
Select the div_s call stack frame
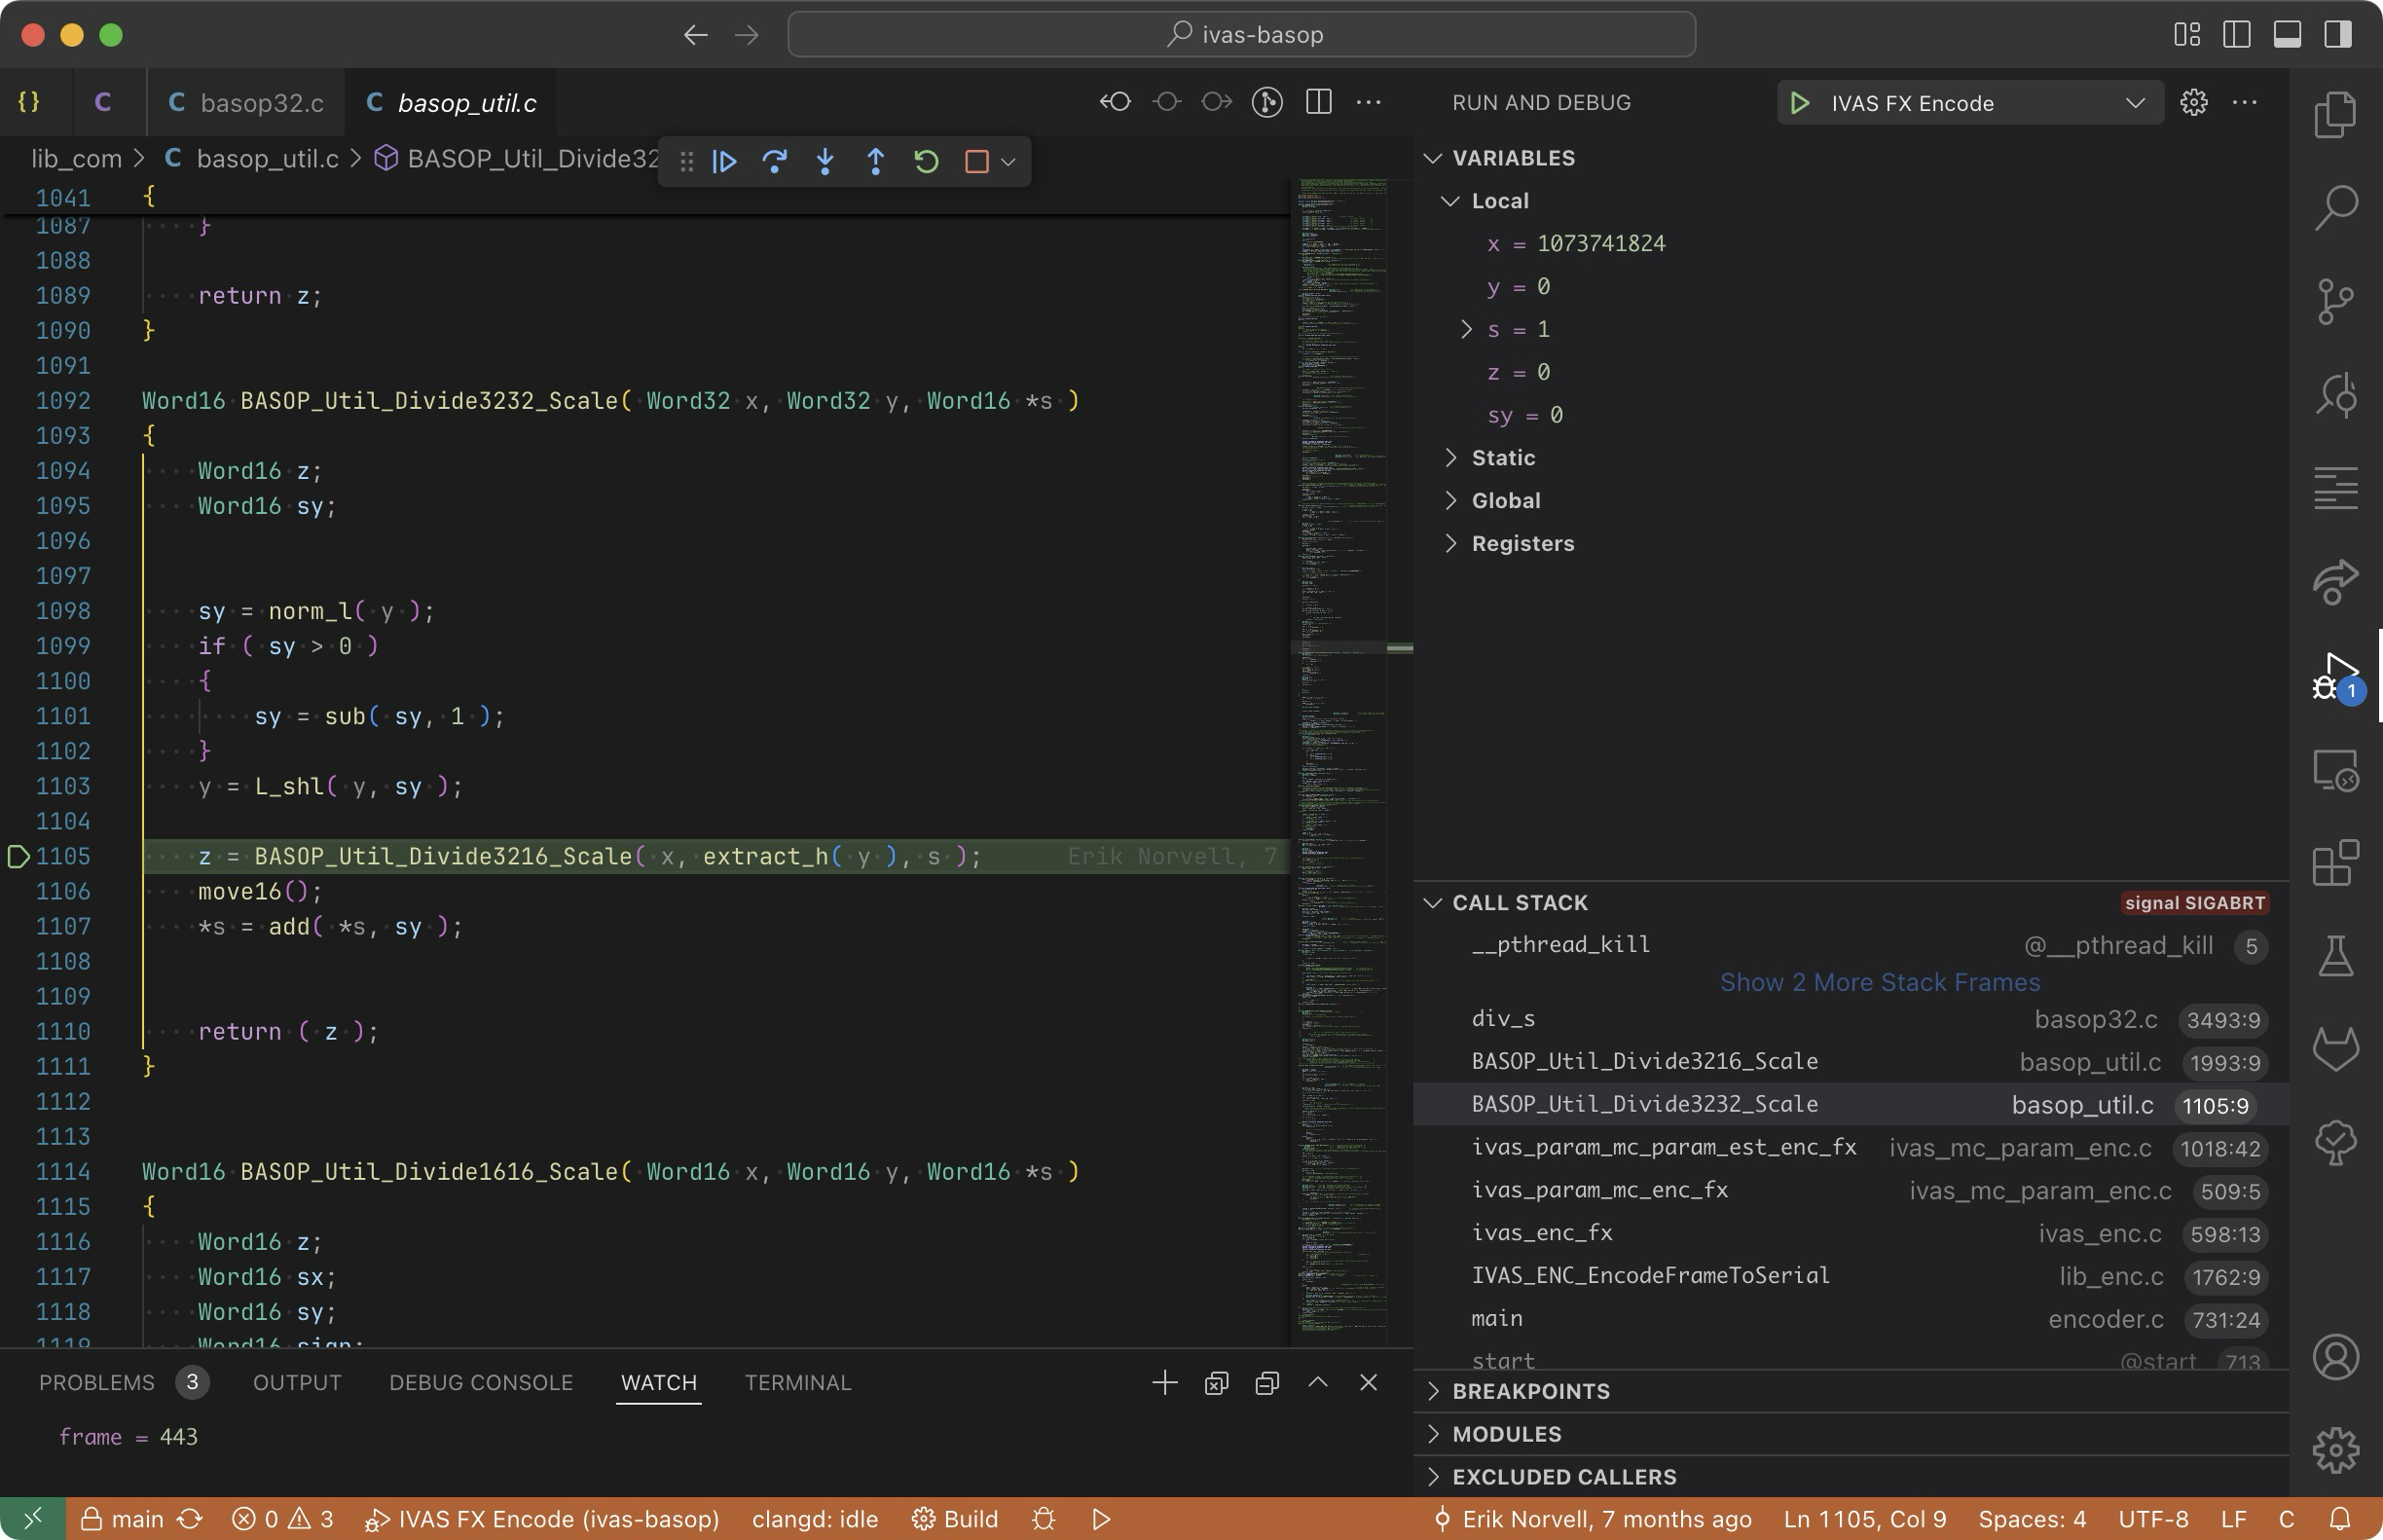click(x=1503, y=1019)
